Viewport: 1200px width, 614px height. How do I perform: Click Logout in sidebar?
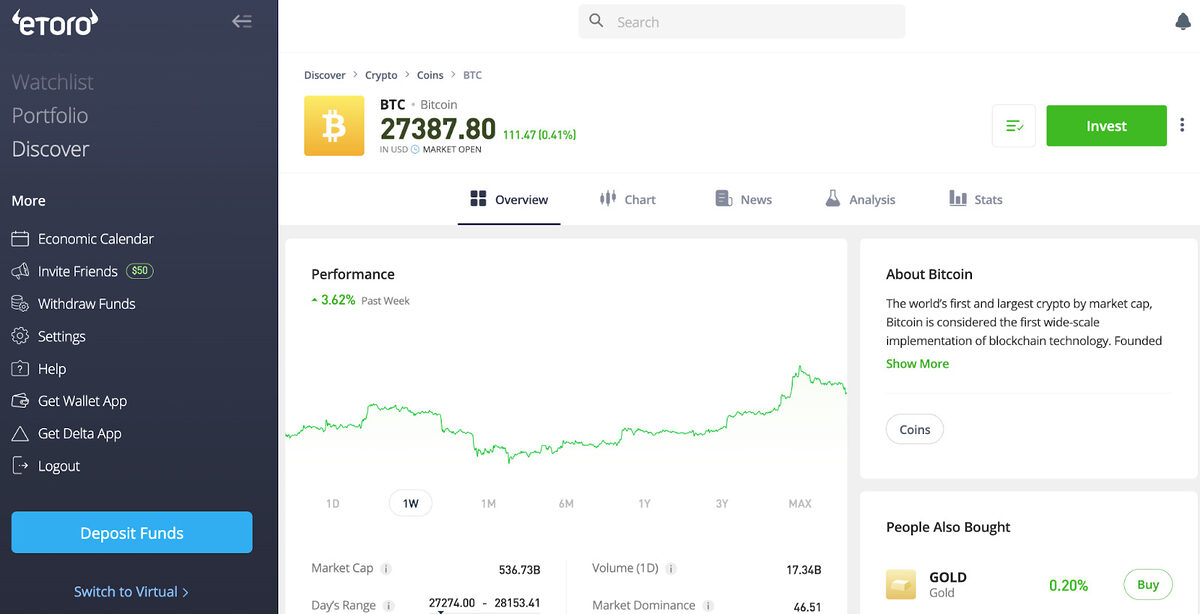tap(59, 466)
